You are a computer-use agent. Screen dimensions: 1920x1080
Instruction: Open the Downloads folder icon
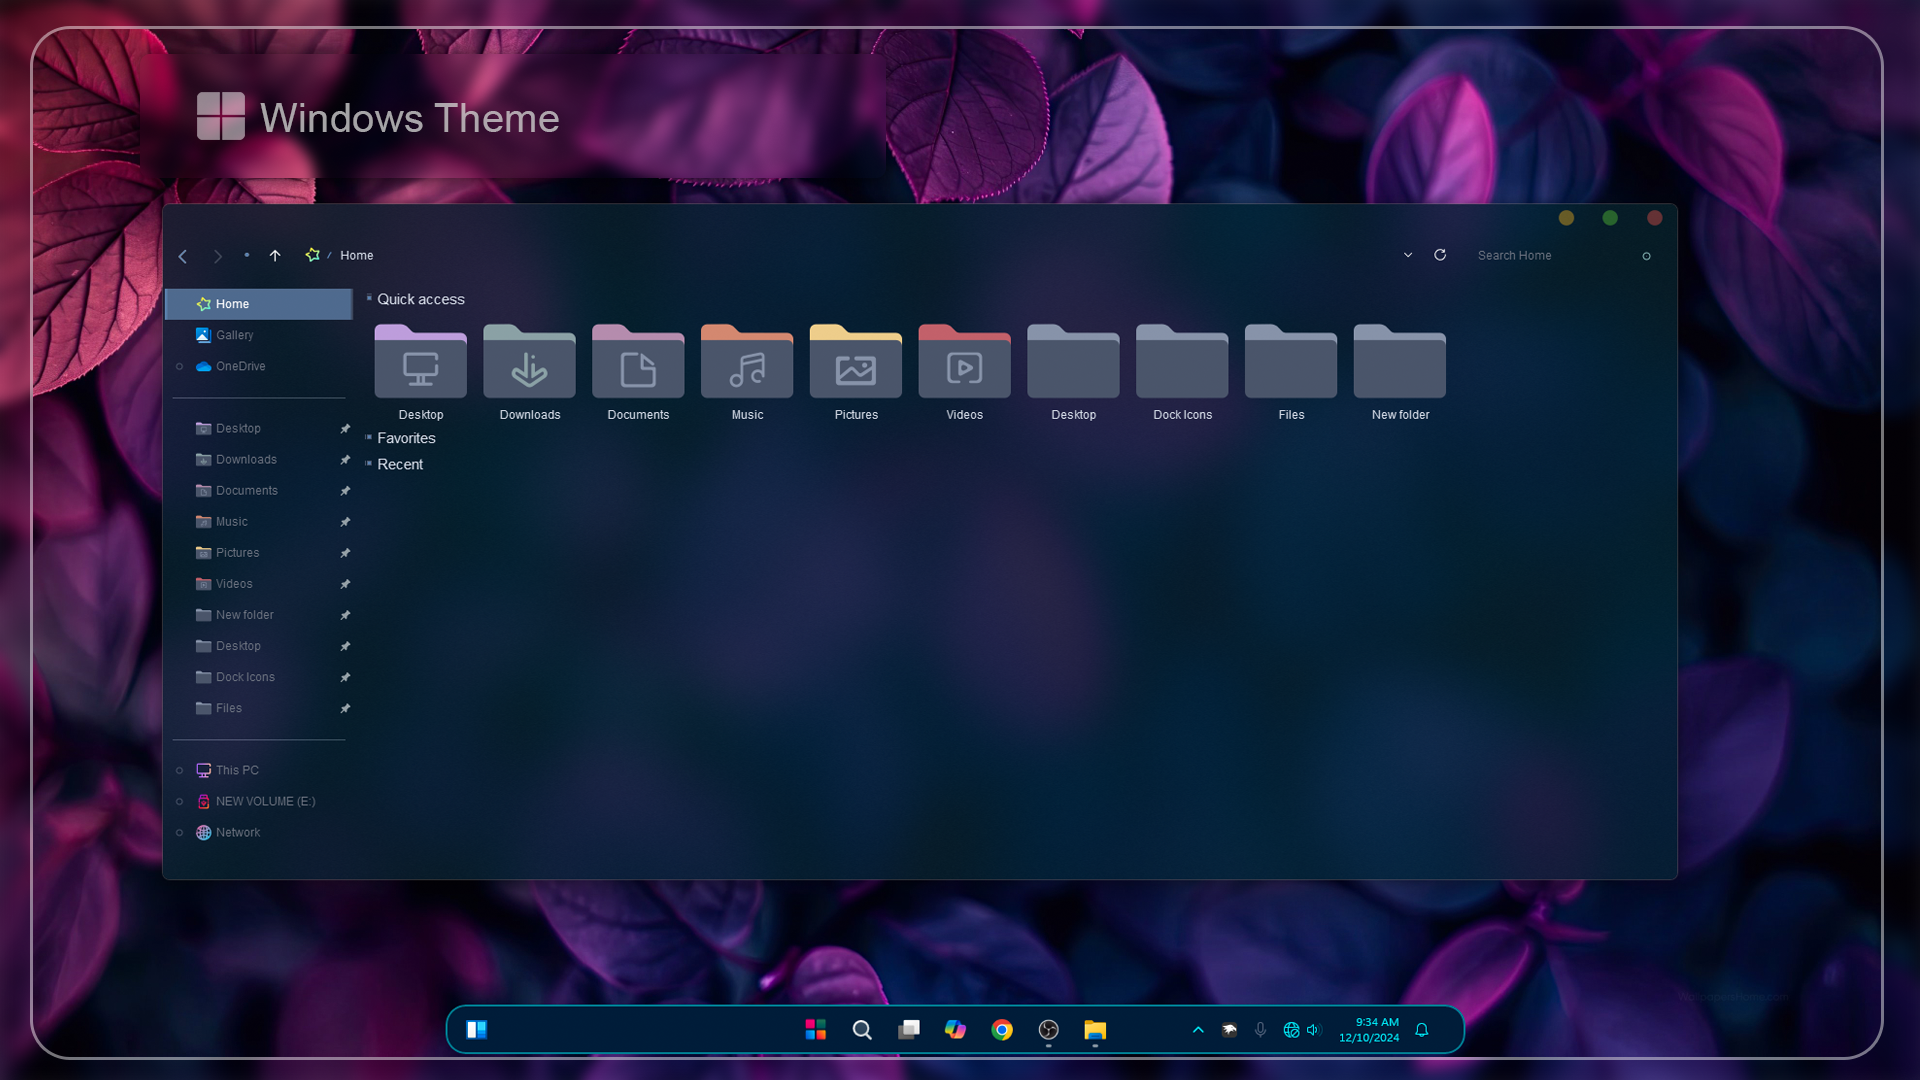[530, 361]
